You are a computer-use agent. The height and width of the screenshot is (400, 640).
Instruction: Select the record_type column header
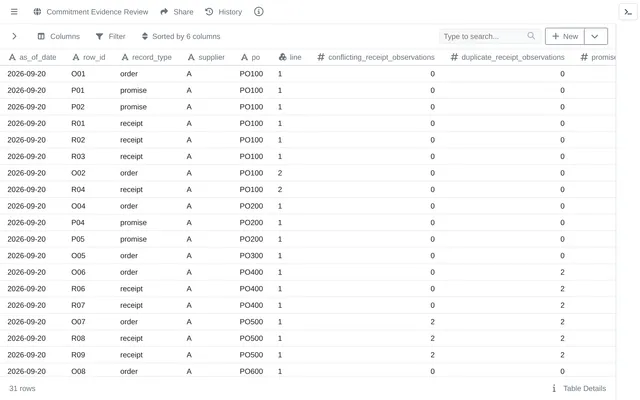pos(147,57)
